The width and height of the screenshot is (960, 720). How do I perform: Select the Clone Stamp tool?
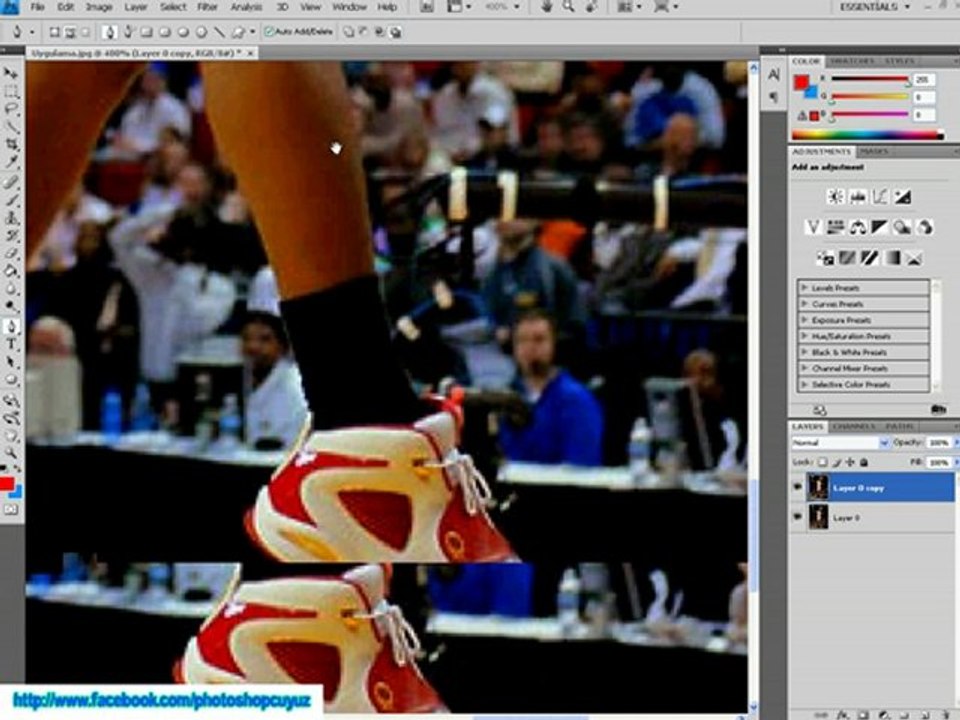(11, 218)
